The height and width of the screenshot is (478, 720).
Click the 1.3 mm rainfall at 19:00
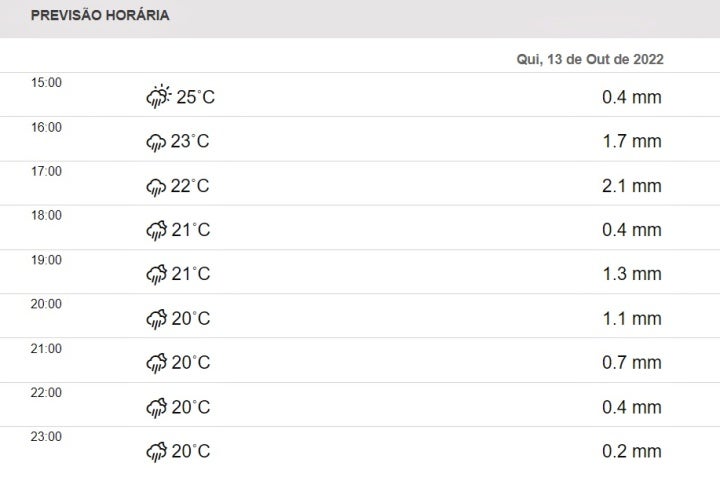pyautogui.click(x=631, y=274)
